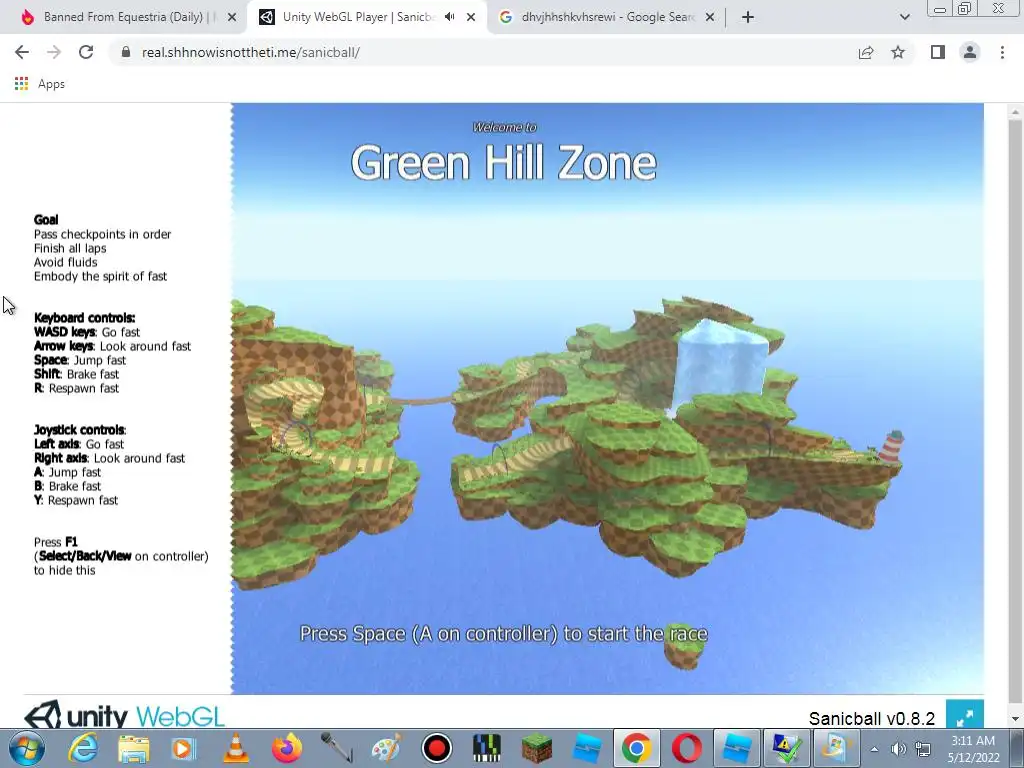Expand the tab search dropdown arrow
This screenshot has width=1024, height=768.
coord(904,18)
